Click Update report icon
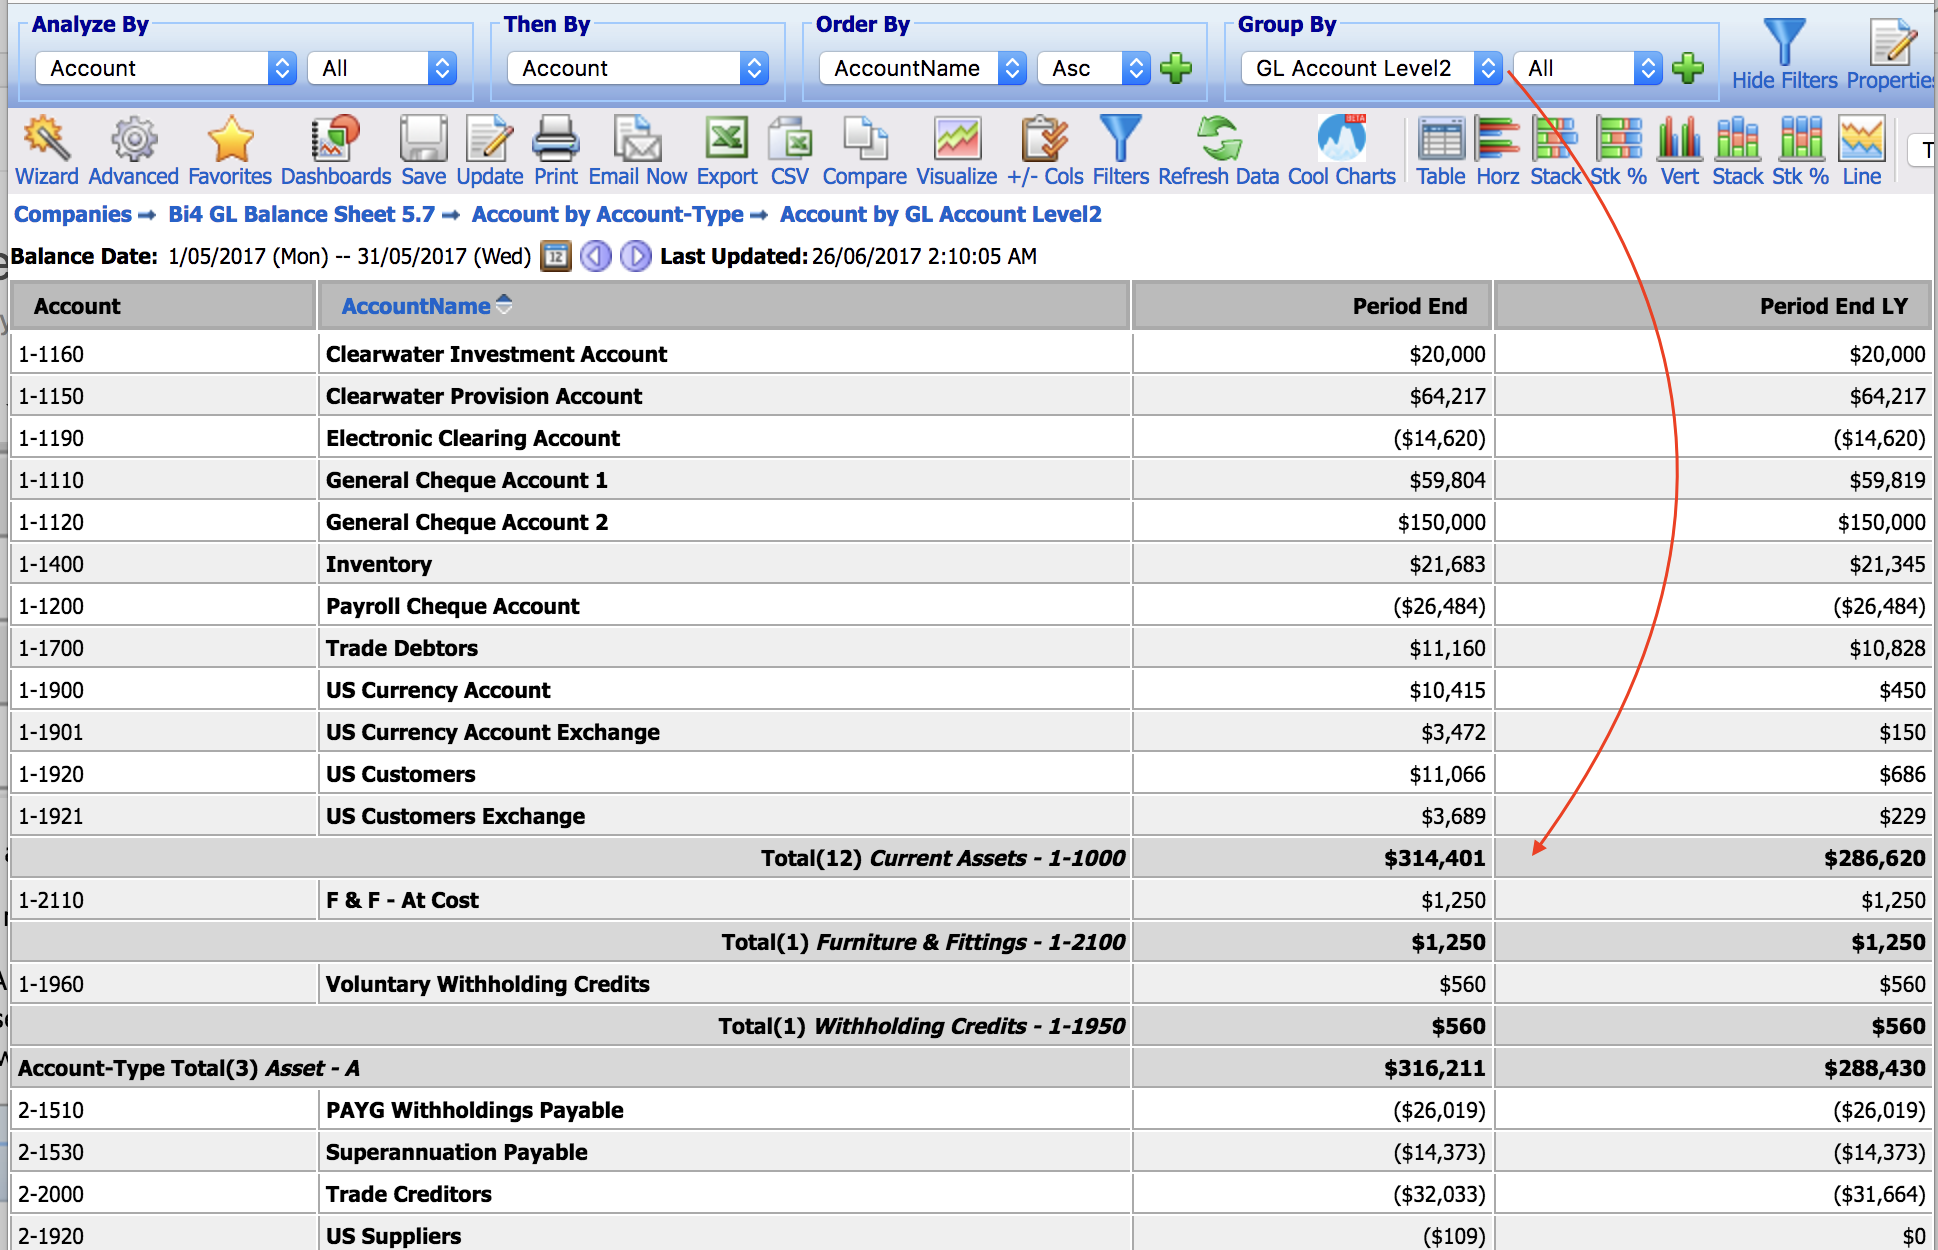Screen dimensions: 1938x1250 [x=489, y=151]
